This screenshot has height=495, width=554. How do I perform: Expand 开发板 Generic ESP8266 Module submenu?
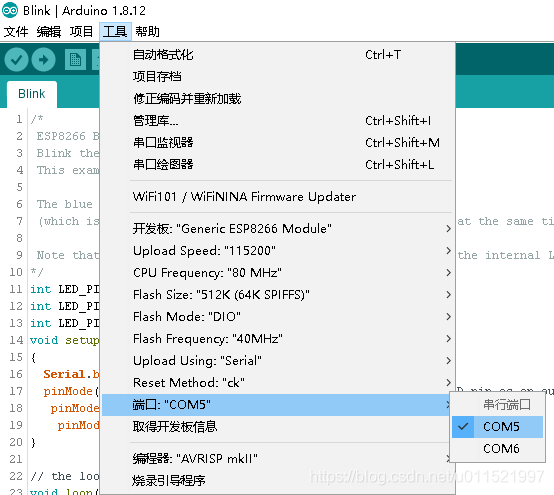[278, 229]
